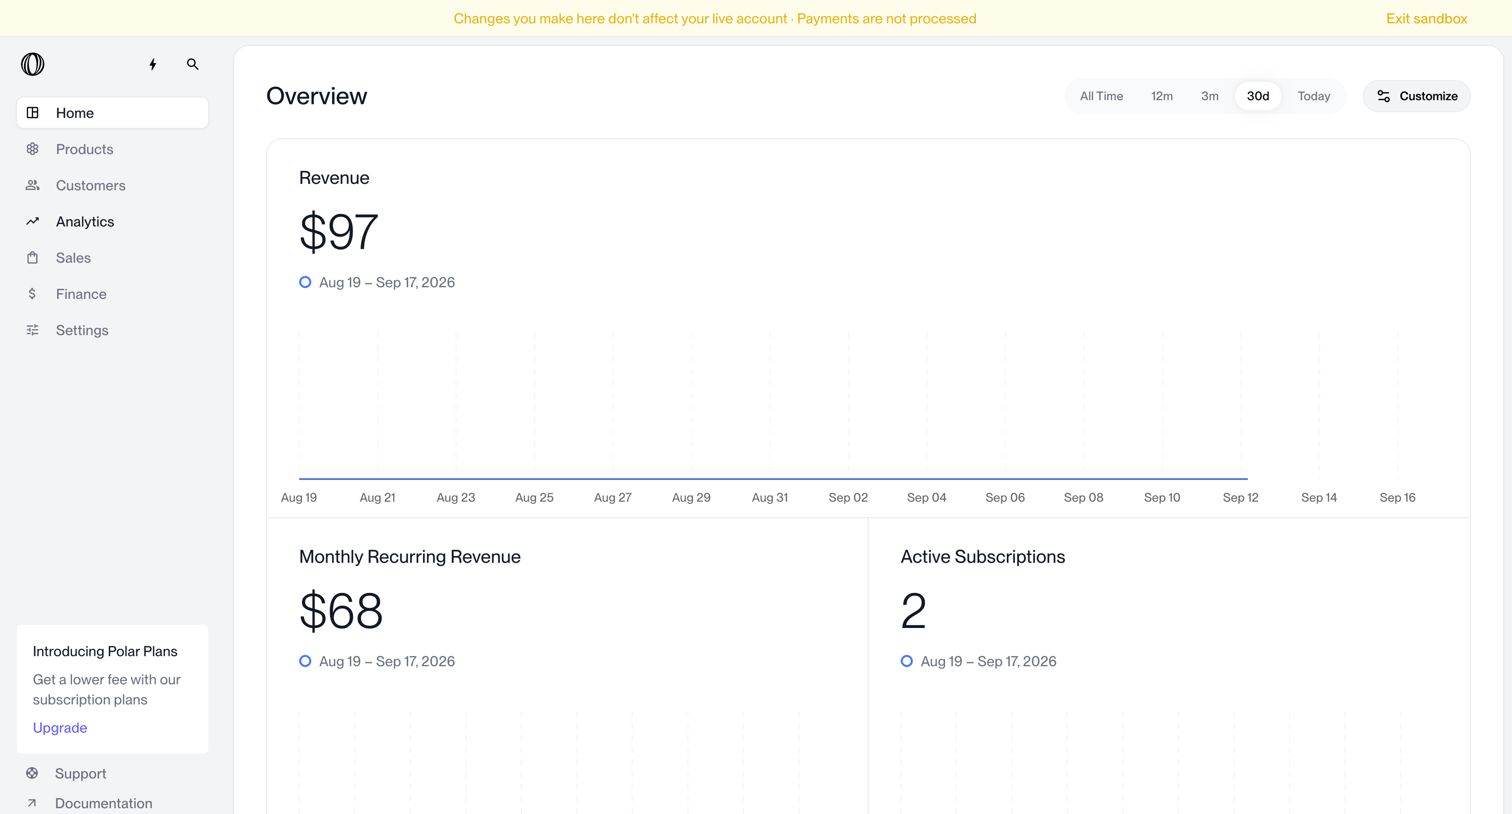Click the Settings sliders icon
Screen dimensions: 1512x814
[33, 330]
